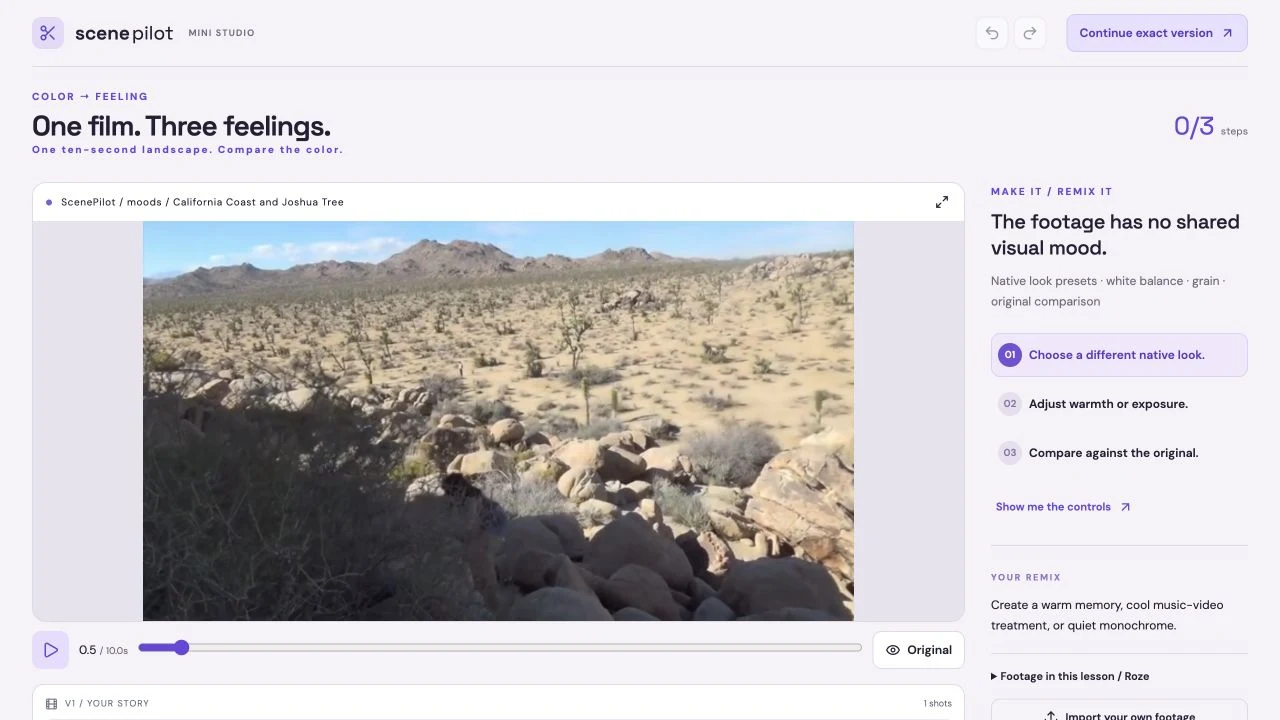Click the playback scrubber handle
1280x720 pixels.
[x=181, y=648]
